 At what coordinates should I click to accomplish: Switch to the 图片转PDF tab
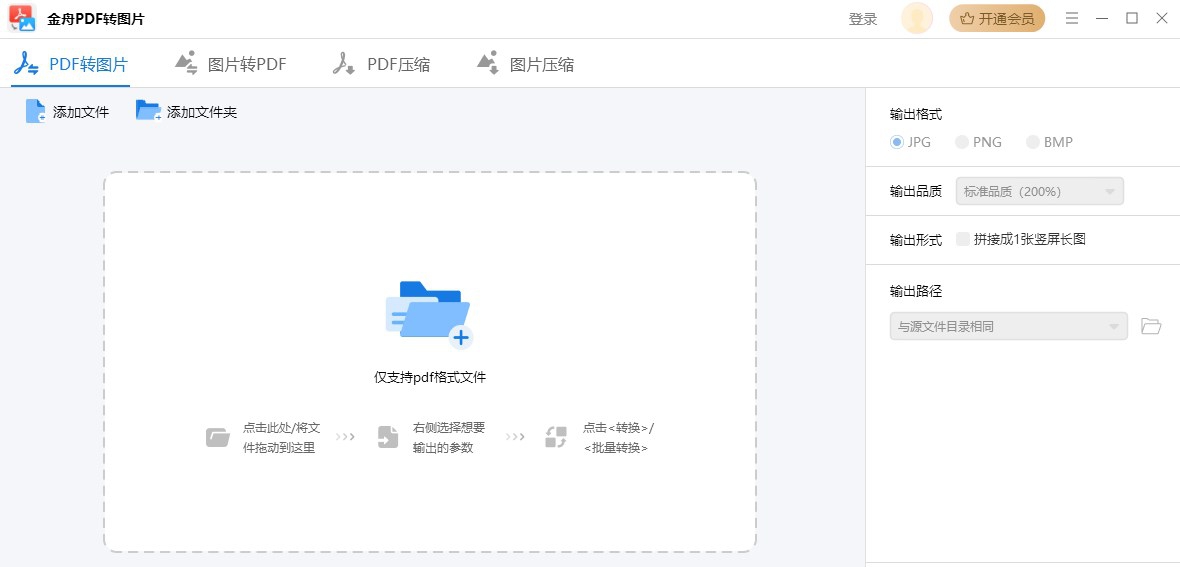(230, 65)
